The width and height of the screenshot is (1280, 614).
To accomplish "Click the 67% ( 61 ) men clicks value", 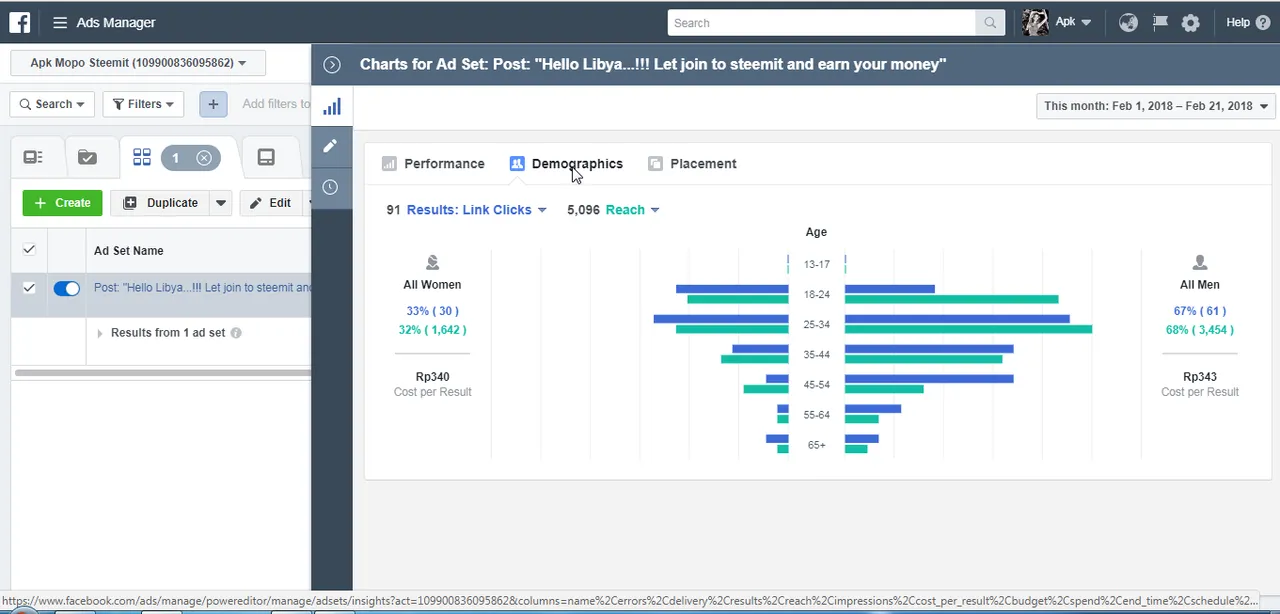I will point(1200,311).
